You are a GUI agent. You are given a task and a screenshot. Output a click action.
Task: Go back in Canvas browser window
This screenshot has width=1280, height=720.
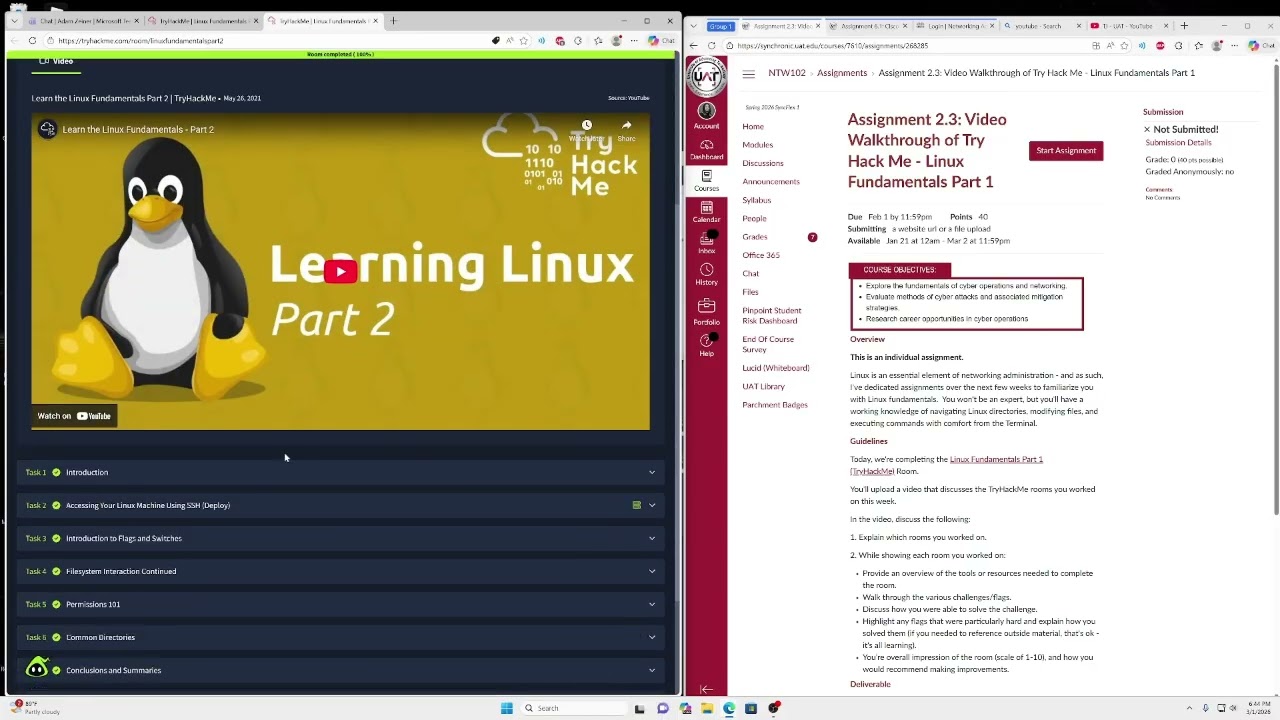[694, 46]
